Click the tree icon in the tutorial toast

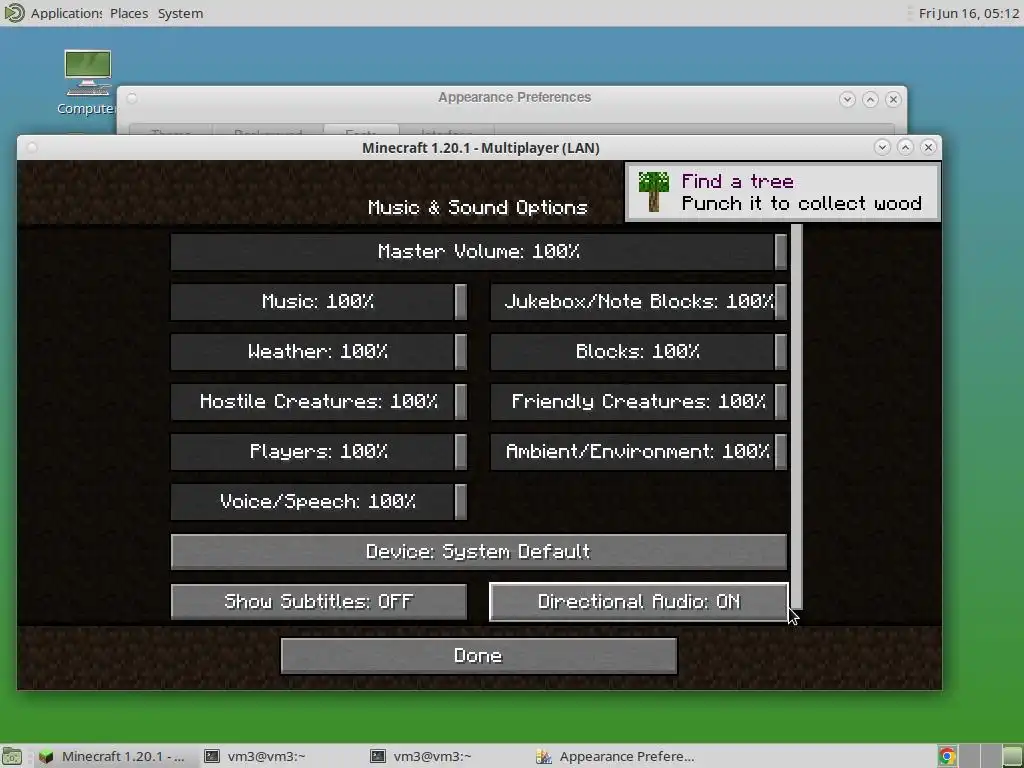pyautogui.click(x=653, y=191)
